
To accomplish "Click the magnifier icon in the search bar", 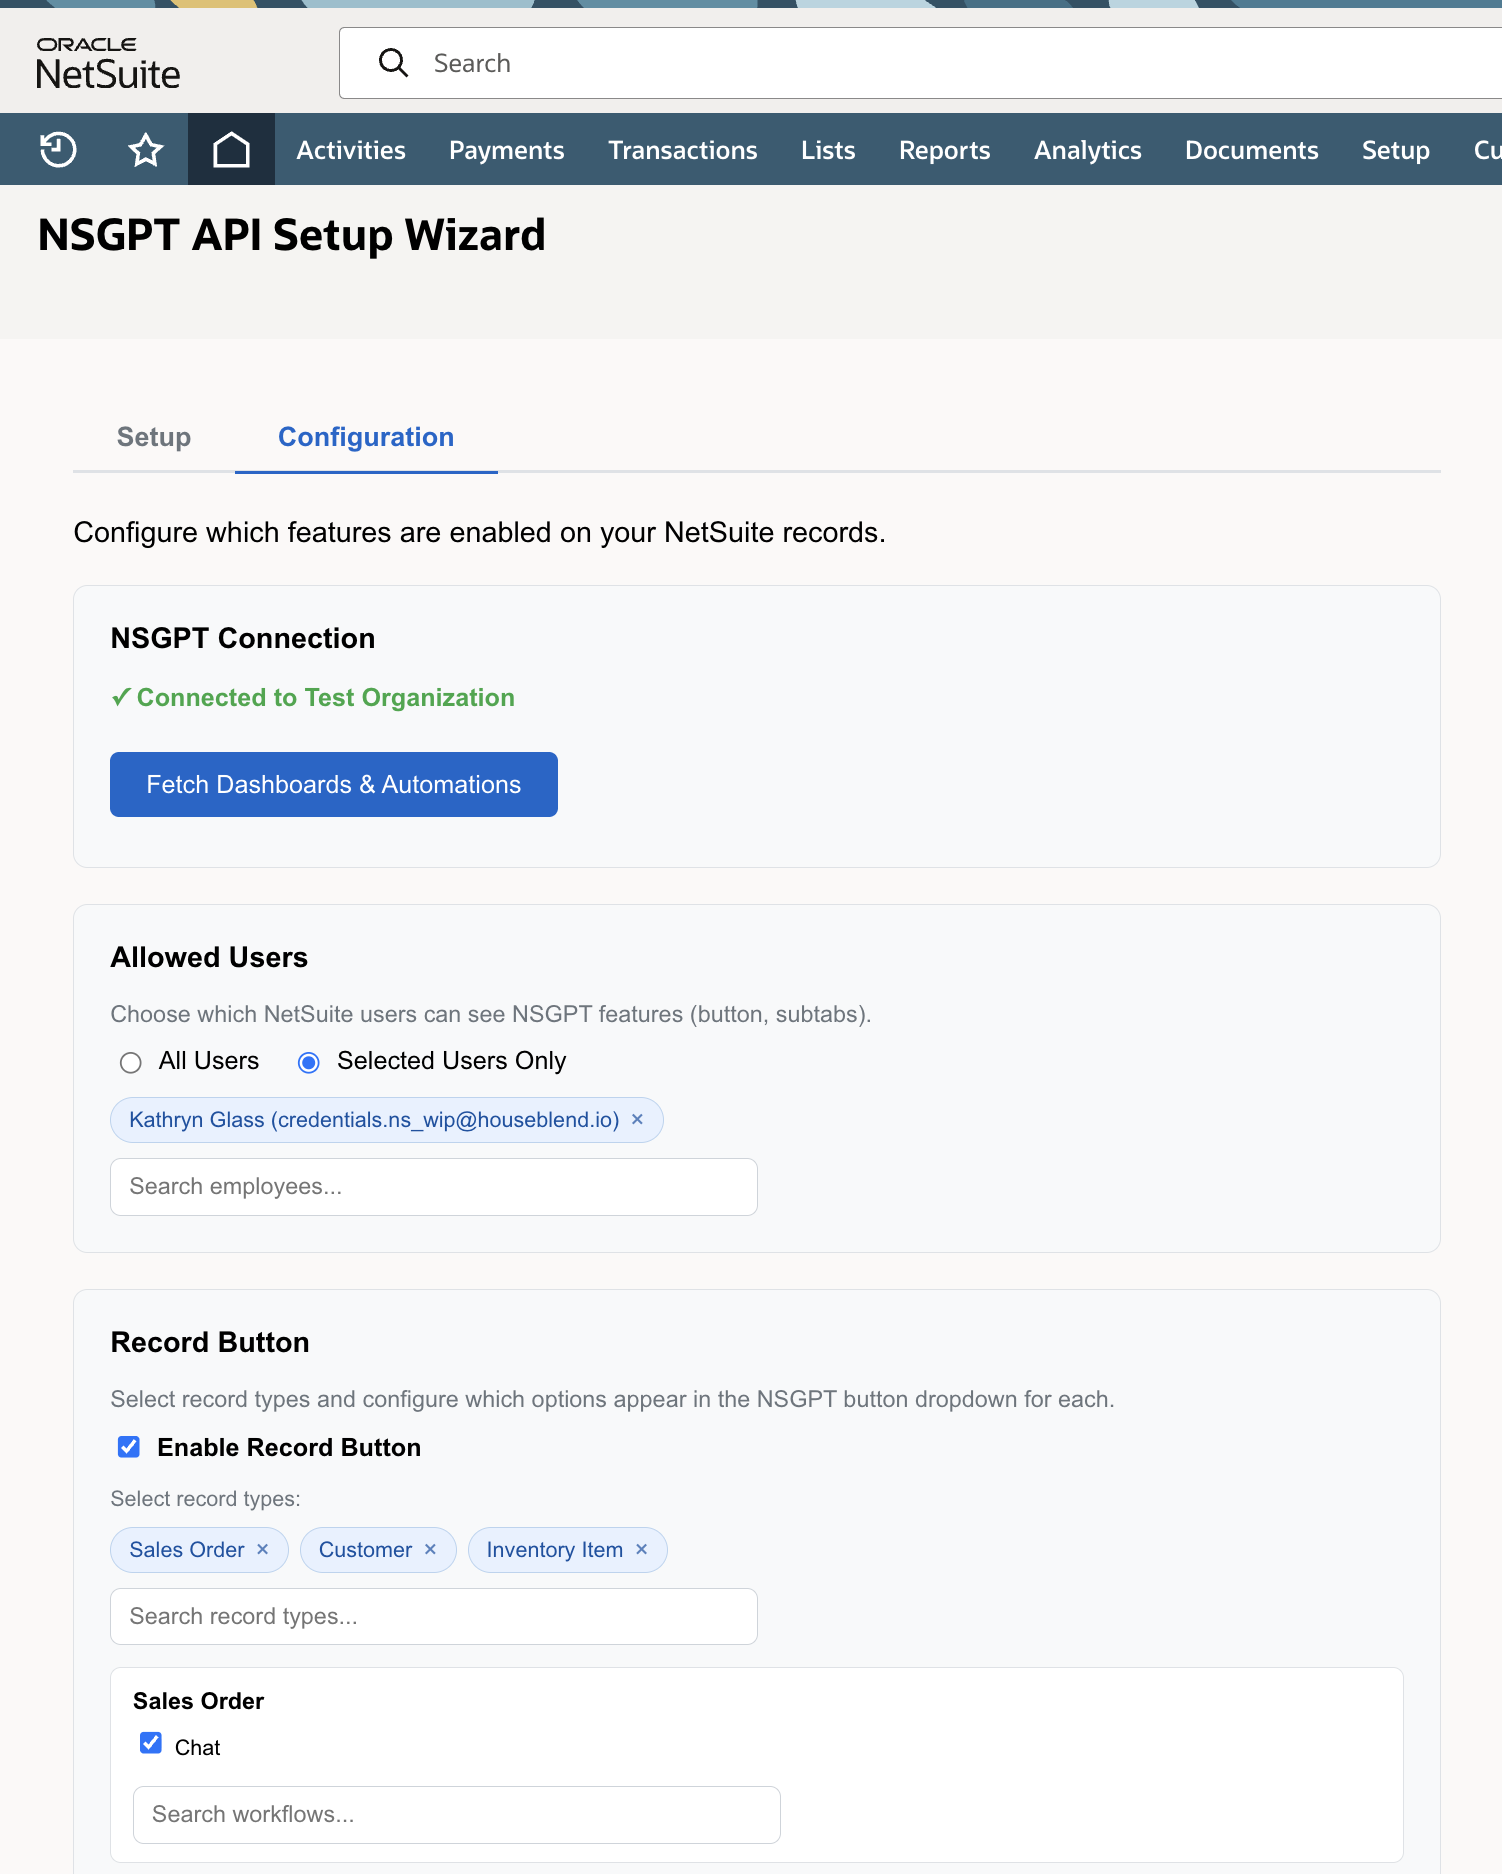I will pyautogui.click(x=394, y=62).
